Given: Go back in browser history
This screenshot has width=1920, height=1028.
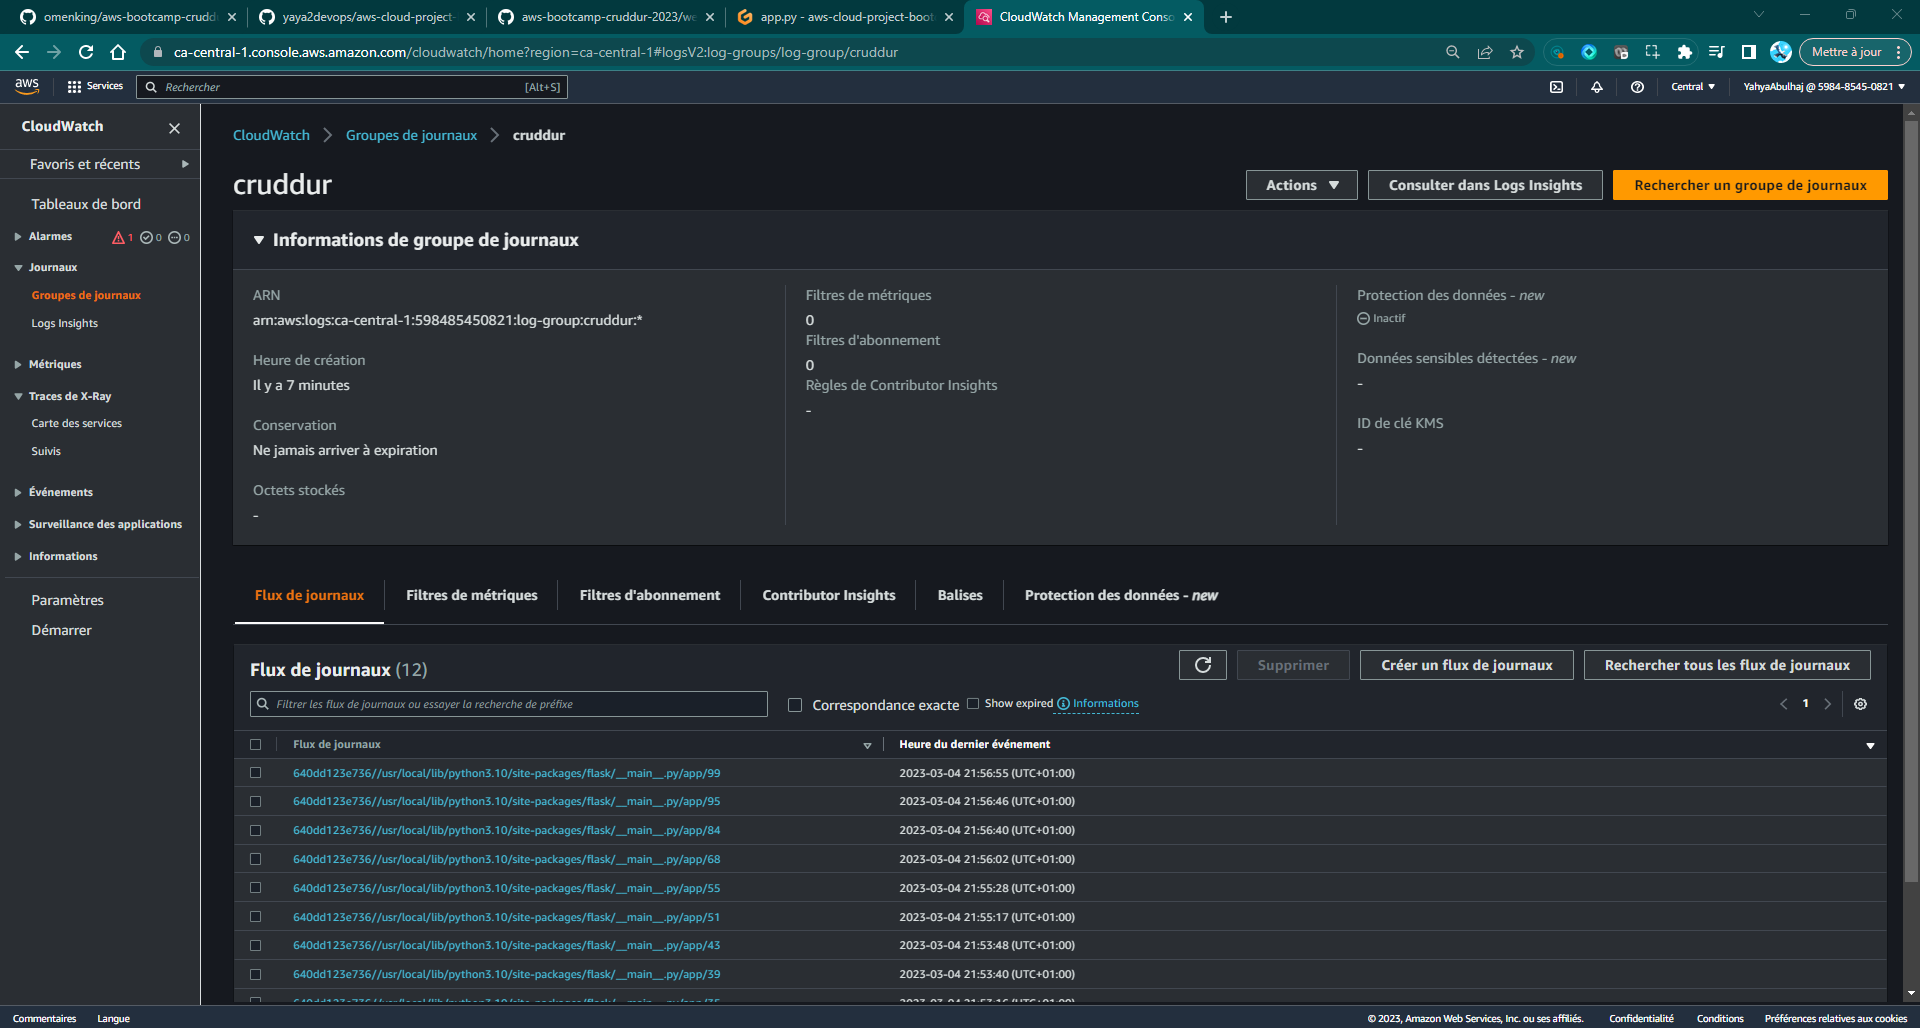Looking at the screenshot, I should (x=22, y=52).
